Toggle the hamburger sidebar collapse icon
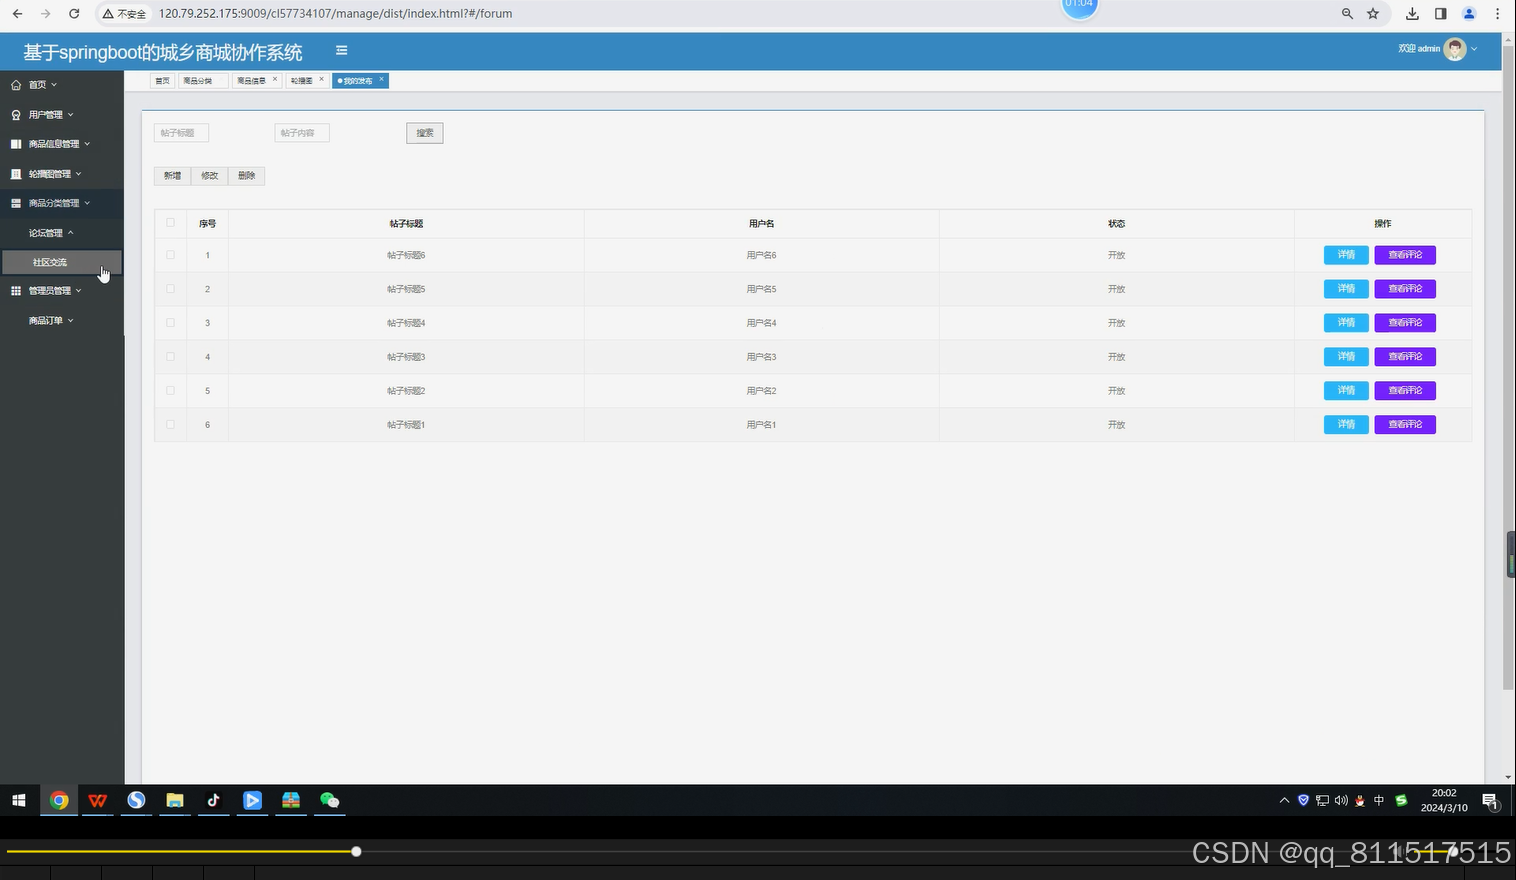The width and height of the screenshot is (1516, 880). point(342,50)
